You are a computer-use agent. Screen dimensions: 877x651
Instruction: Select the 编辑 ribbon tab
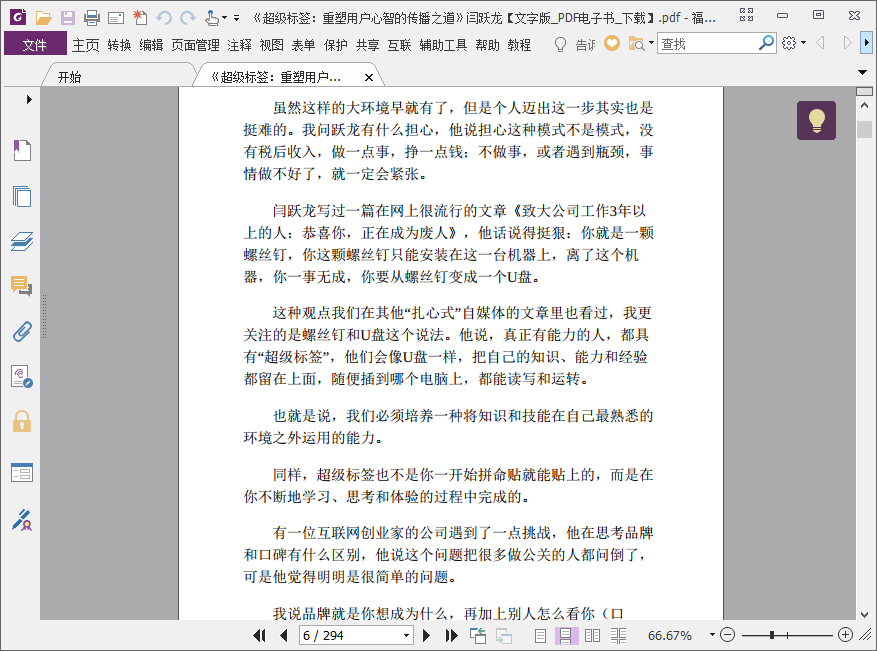point(151,45)
